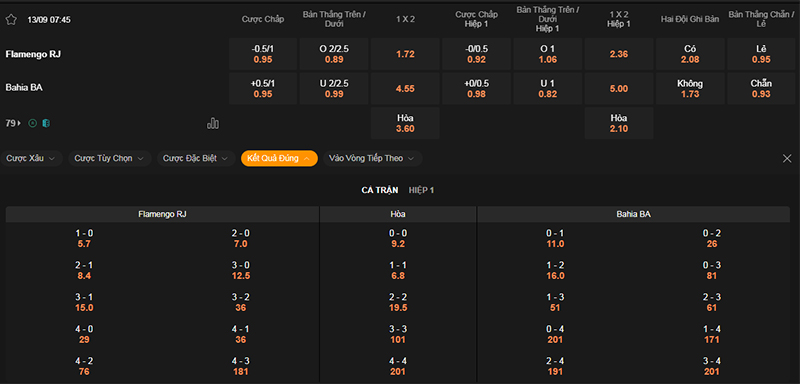This screenshot has width=800, height=384.
Task: Collapse the Kết Quả Đúng section
Action: tap(279, 159)
